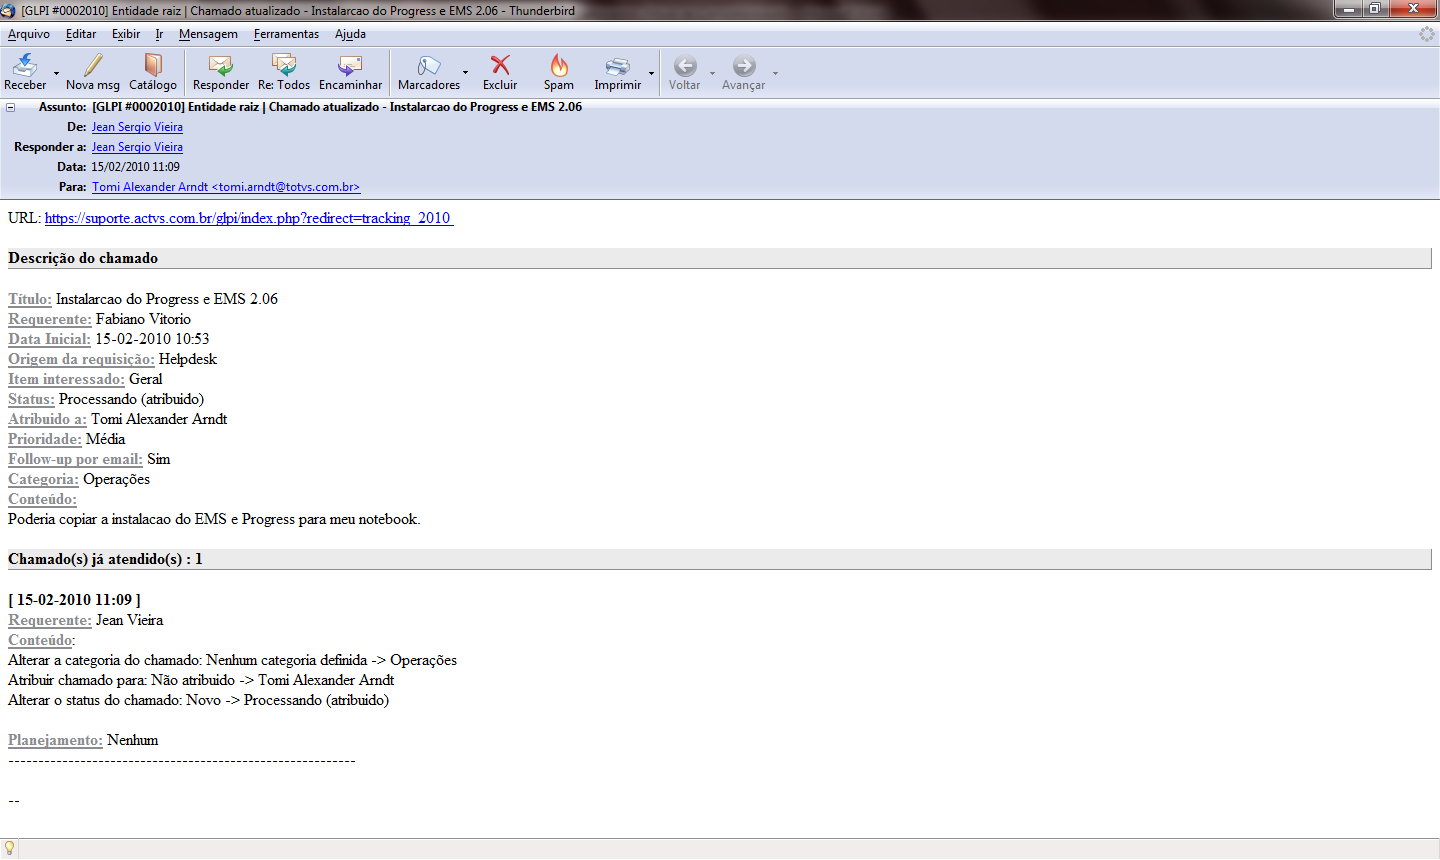Click the '[ 15-02-2010 11:09 ]' timestamp
This screenshot has height=860, width=1440.
click(x=74, y=600)
